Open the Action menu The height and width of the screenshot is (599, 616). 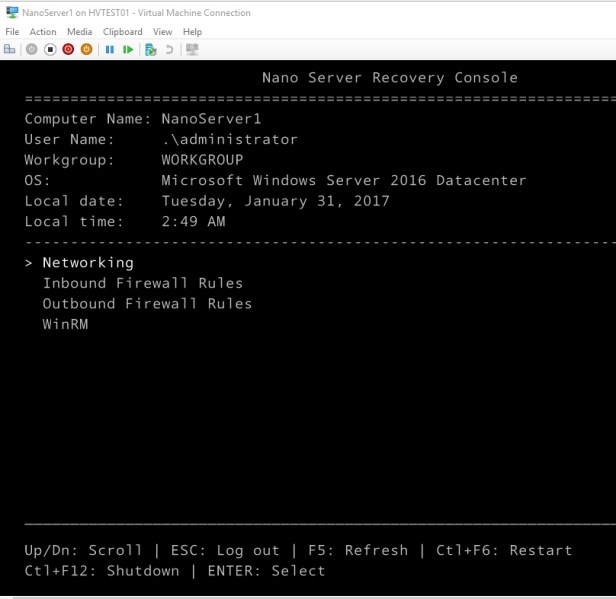(43, 32)
